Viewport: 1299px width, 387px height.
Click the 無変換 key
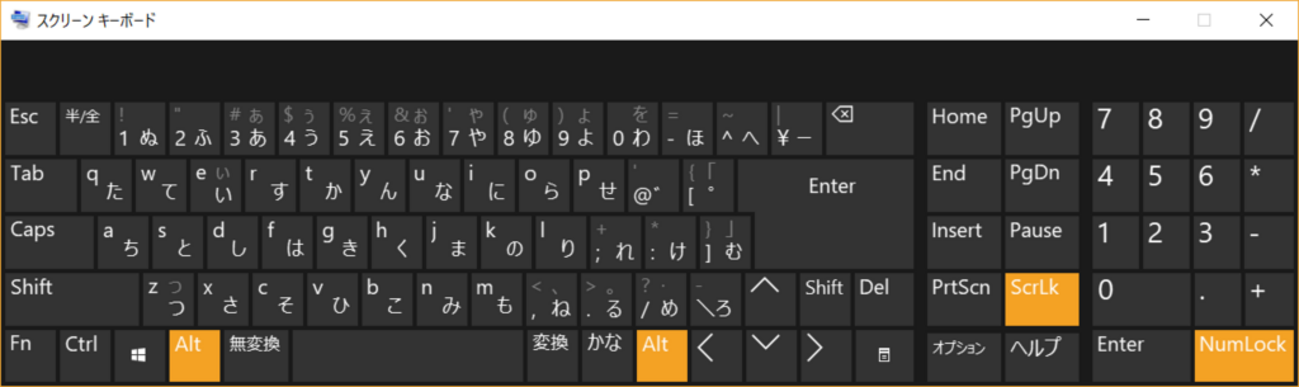[x=255, y=355]
